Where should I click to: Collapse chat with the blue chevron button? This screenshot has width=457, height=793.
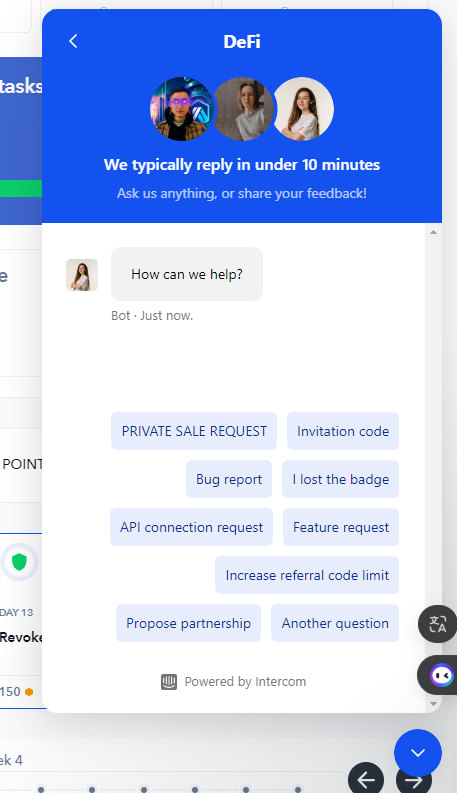[x=418, y=753]
